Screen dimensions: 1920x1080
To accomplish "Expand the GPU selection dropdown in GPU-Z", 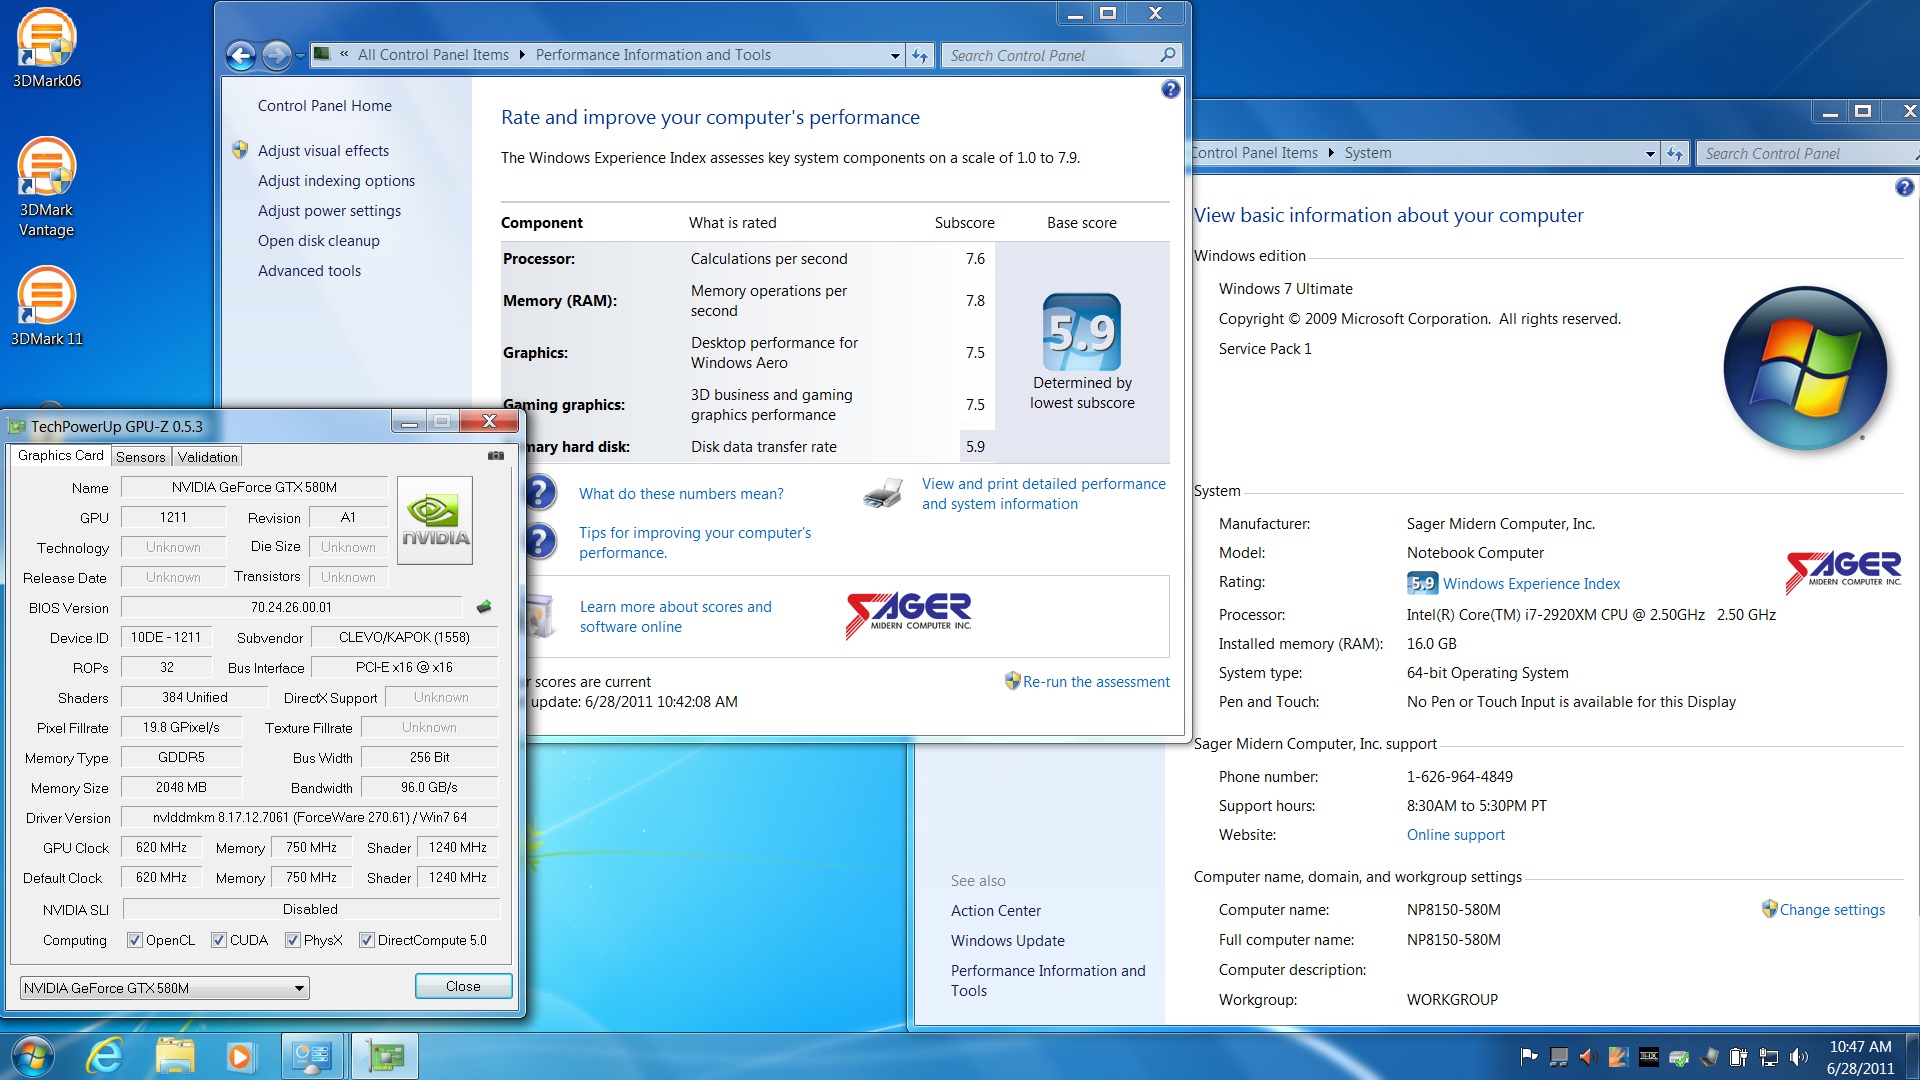I will pyautogui.click(x=299, y=988).
